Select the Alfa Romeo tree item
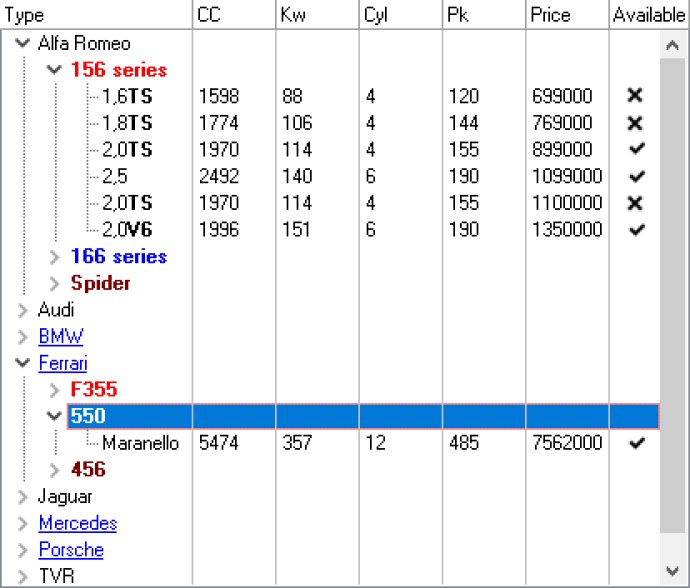This screenshot has width=690, height=588. click(x=84, y=43)
